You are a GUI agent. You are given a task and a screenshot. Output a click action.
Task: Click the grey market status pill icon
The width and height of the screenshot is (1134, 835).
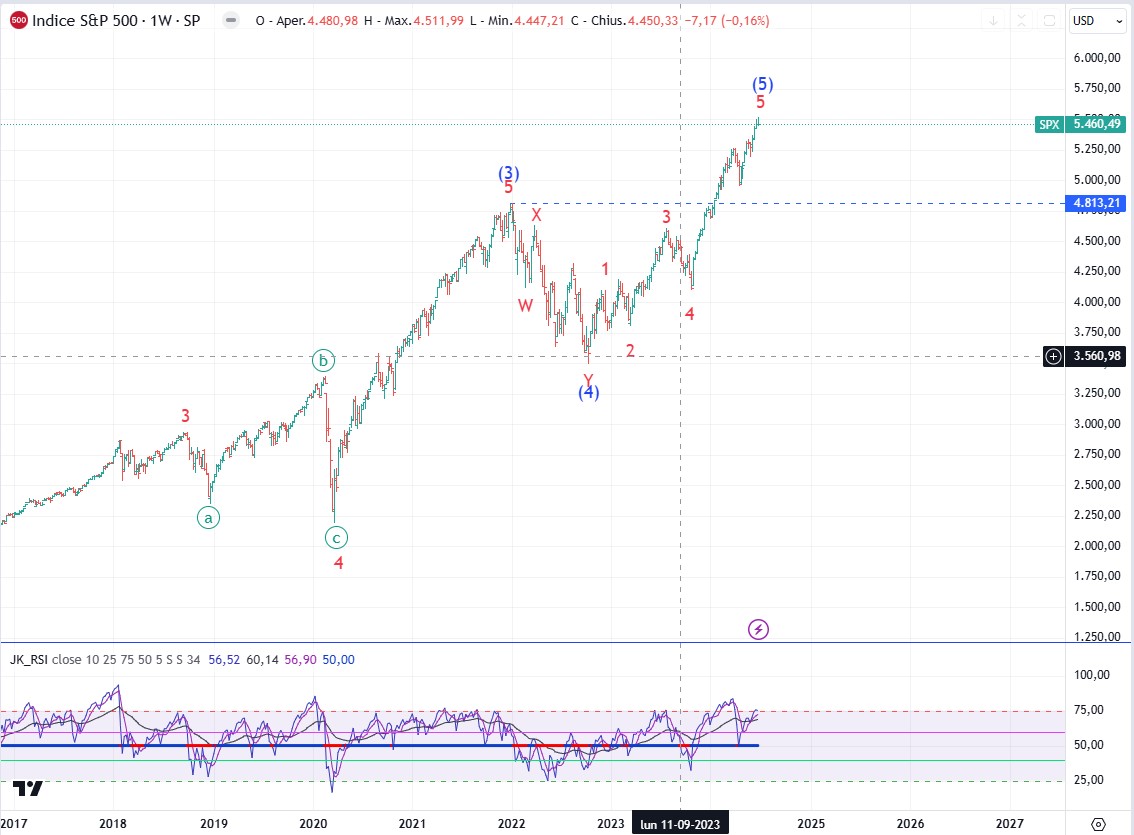pyautogui.click(x=231, y=20)
